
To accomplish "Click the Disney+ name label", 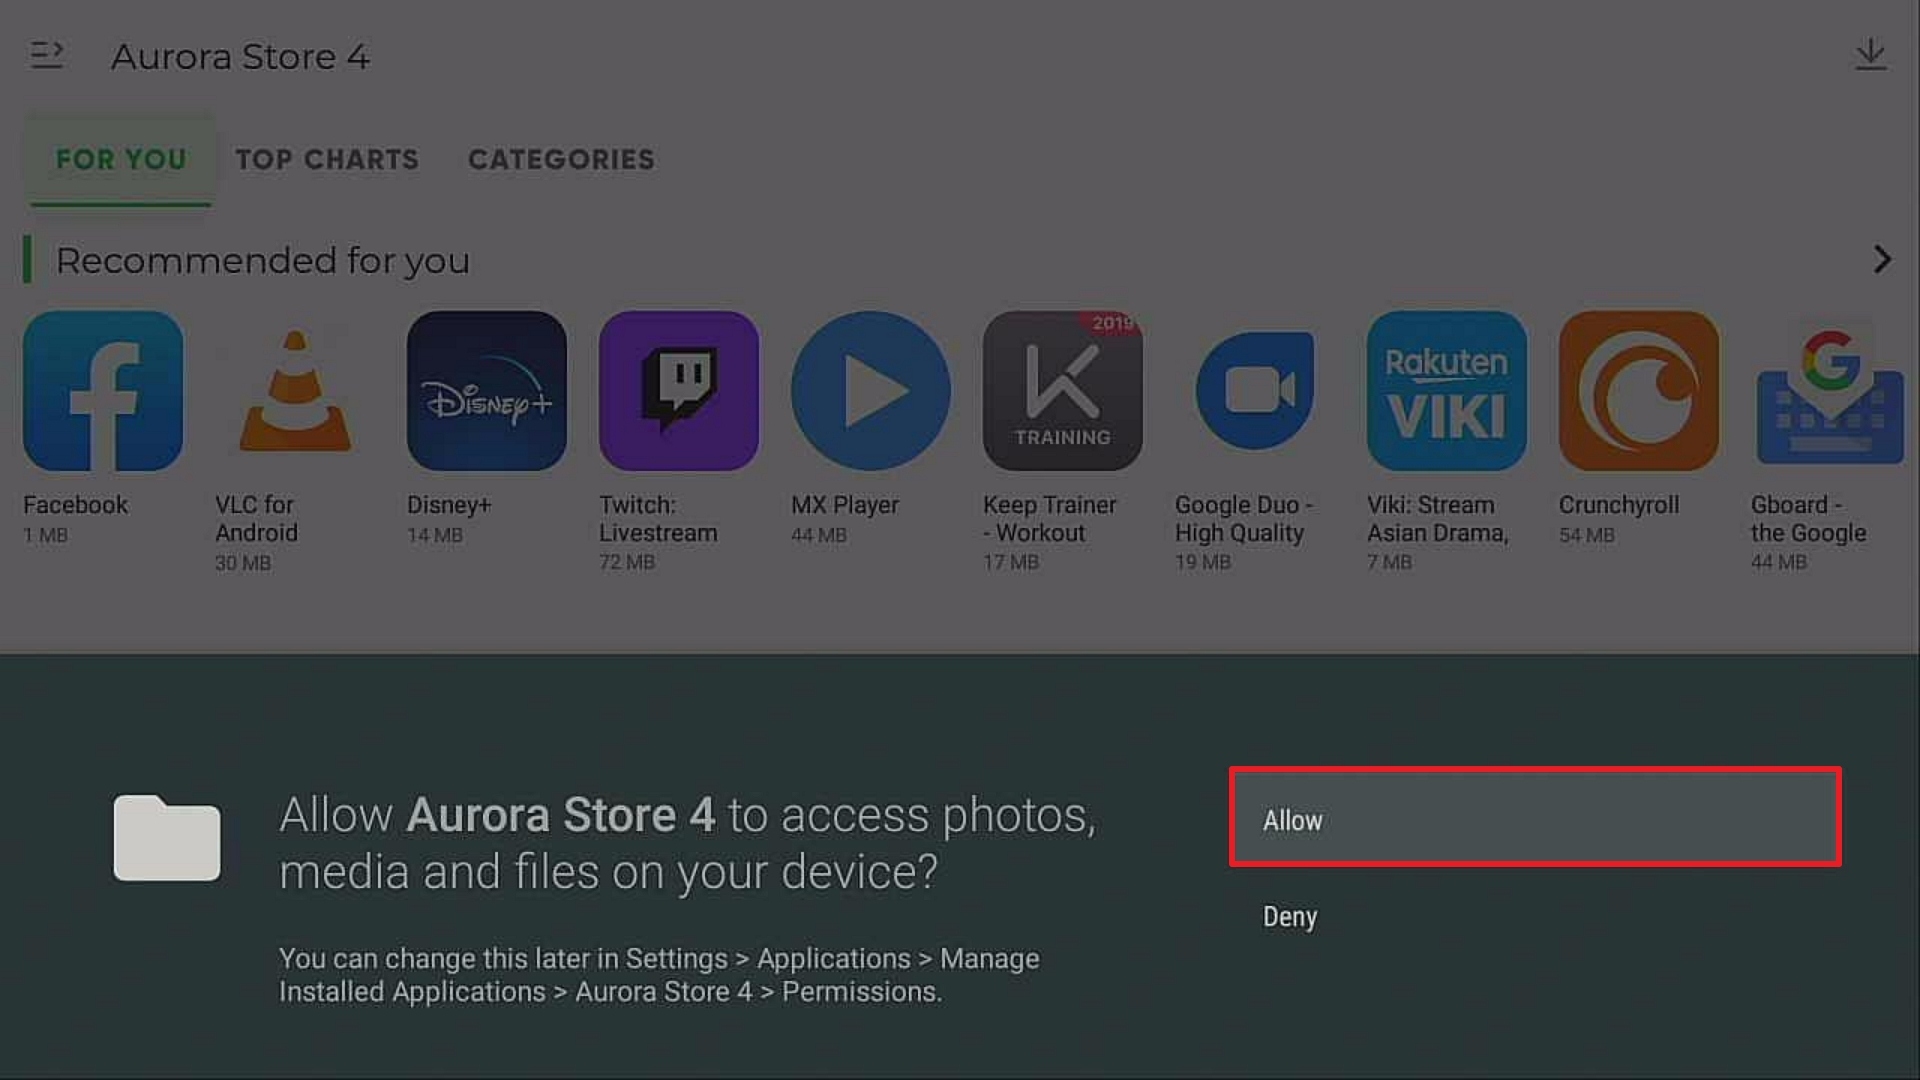I will [x=449, y=505].
